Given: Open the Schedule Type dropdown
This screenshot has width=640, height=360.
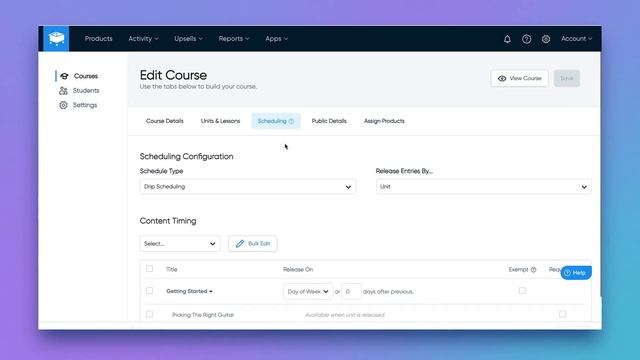Looking at the screenshot, I should [x=248, y=187].
